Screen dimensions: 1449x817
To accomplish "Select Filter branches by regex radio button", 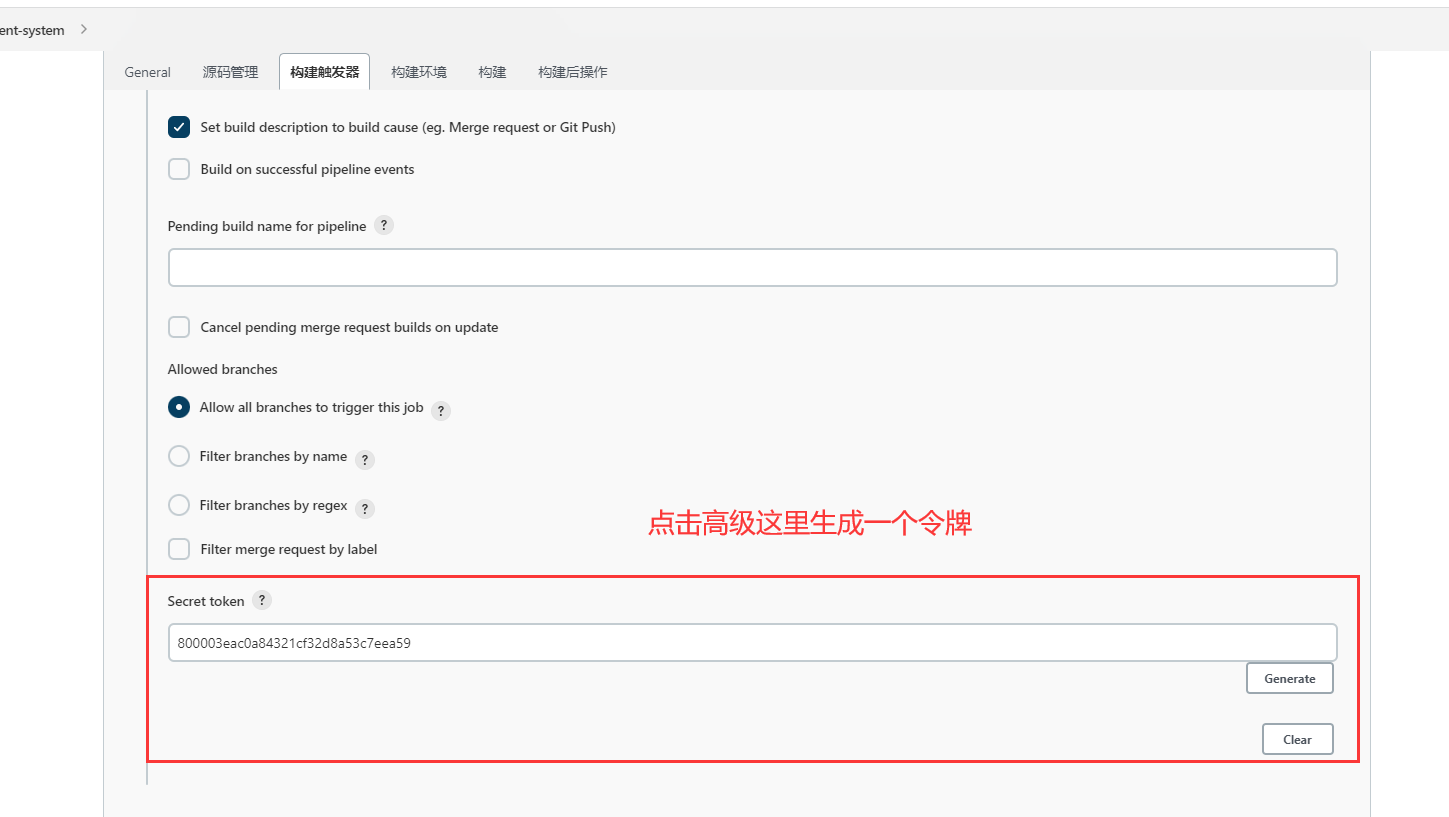I will pos(179,505).
